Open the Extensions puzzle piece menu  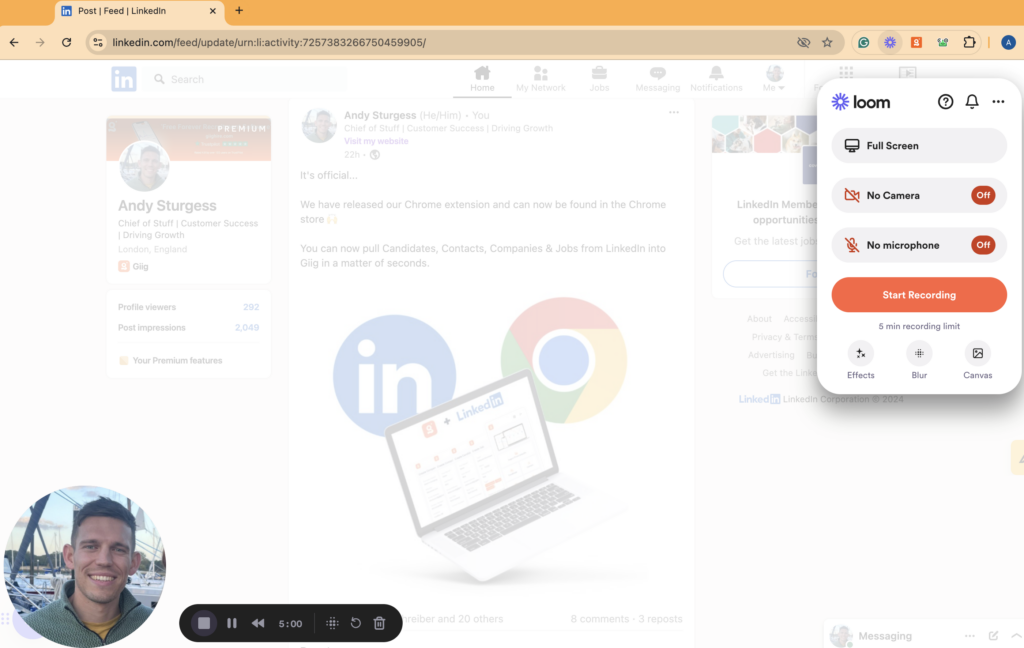(969, 42)
